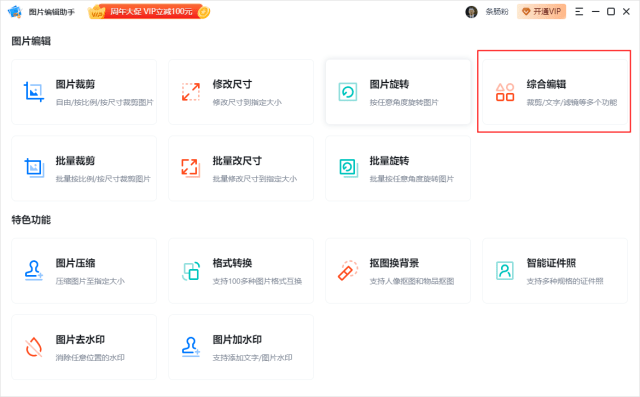
Task: Click description 支持人像抠图和物品抠图
Action: pyautogui.click(x=412, y=281)
